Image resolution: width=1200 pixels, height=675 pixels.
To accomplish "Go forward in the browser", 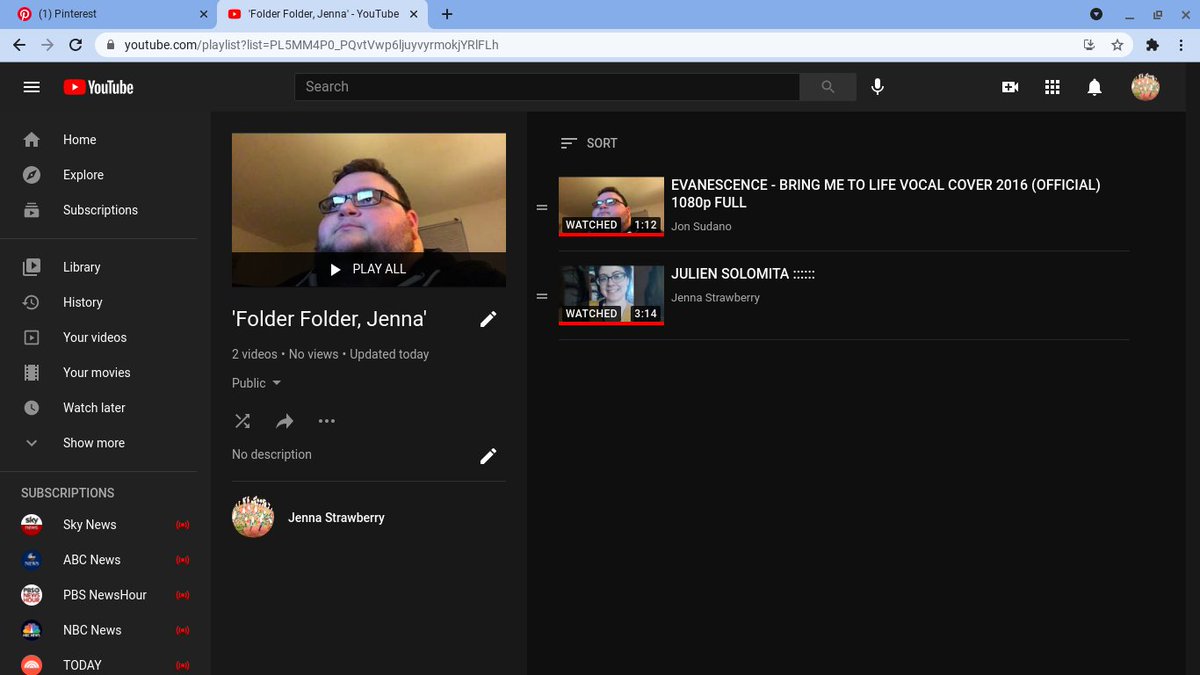I will tap(47, 45).
